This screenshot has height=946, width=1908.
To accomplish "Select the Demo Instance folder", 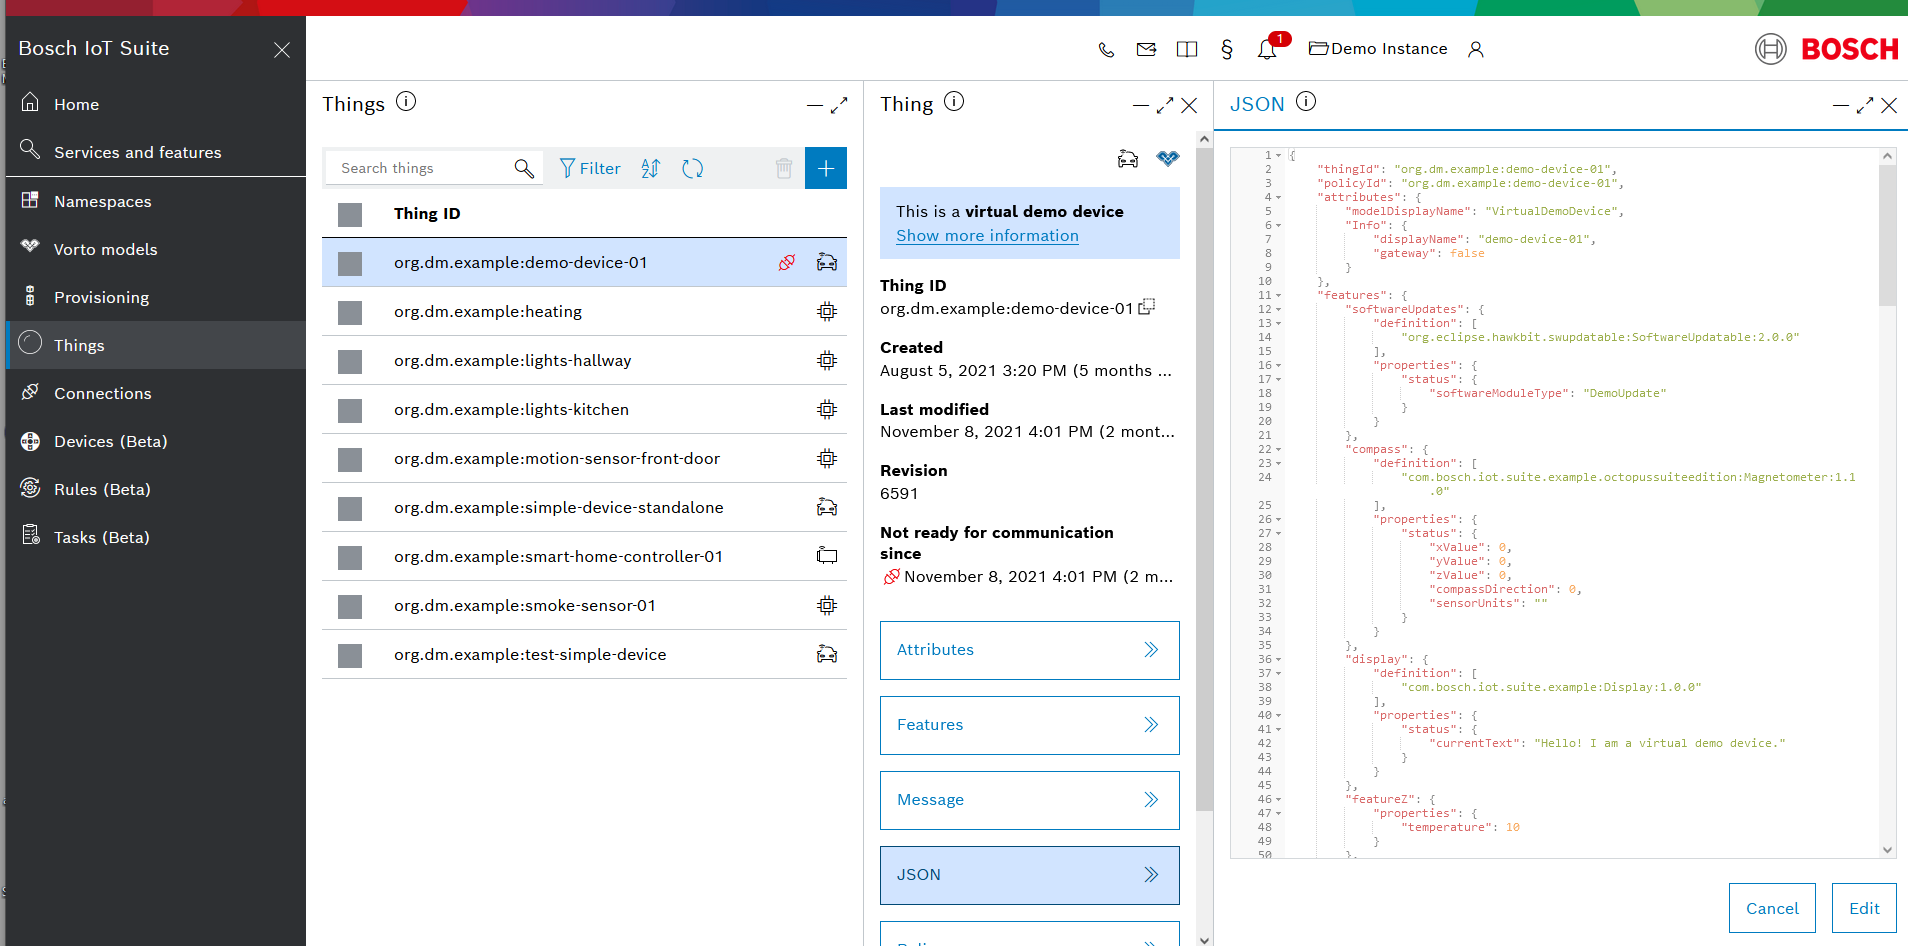I will pyautogui.click(x=1378, y=49).
